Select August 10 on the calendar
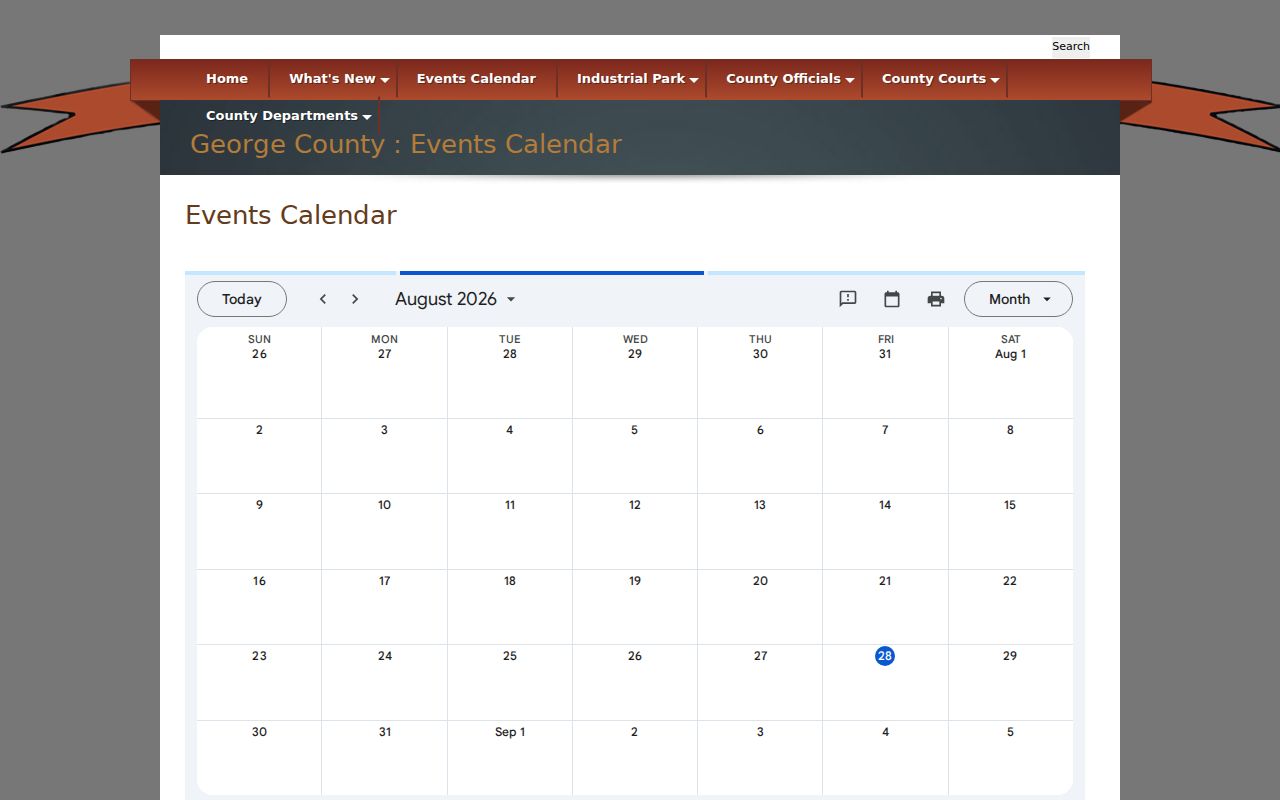 384,505
